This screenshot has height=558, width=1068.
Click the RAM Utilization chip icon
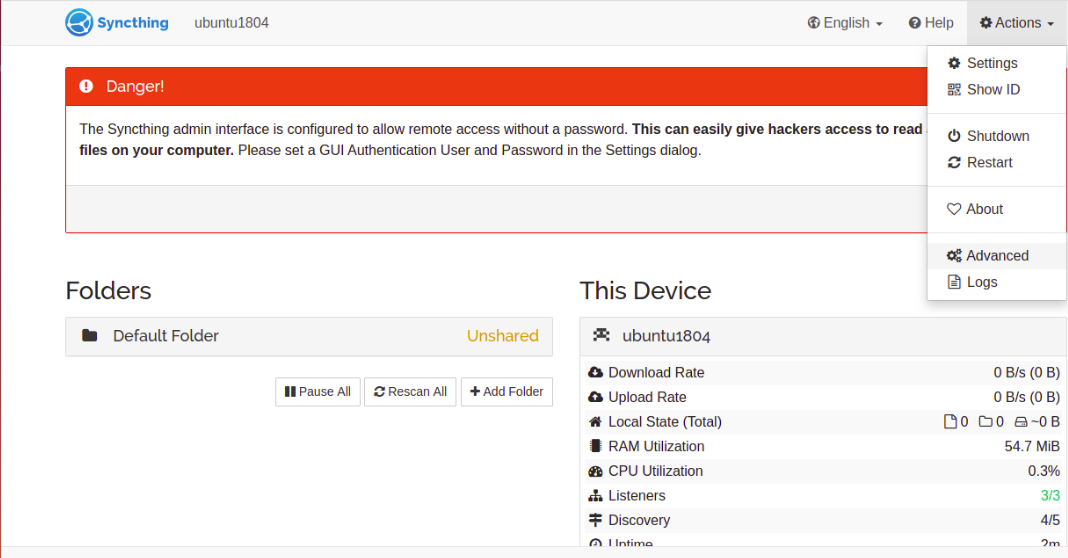click(595, 446)
